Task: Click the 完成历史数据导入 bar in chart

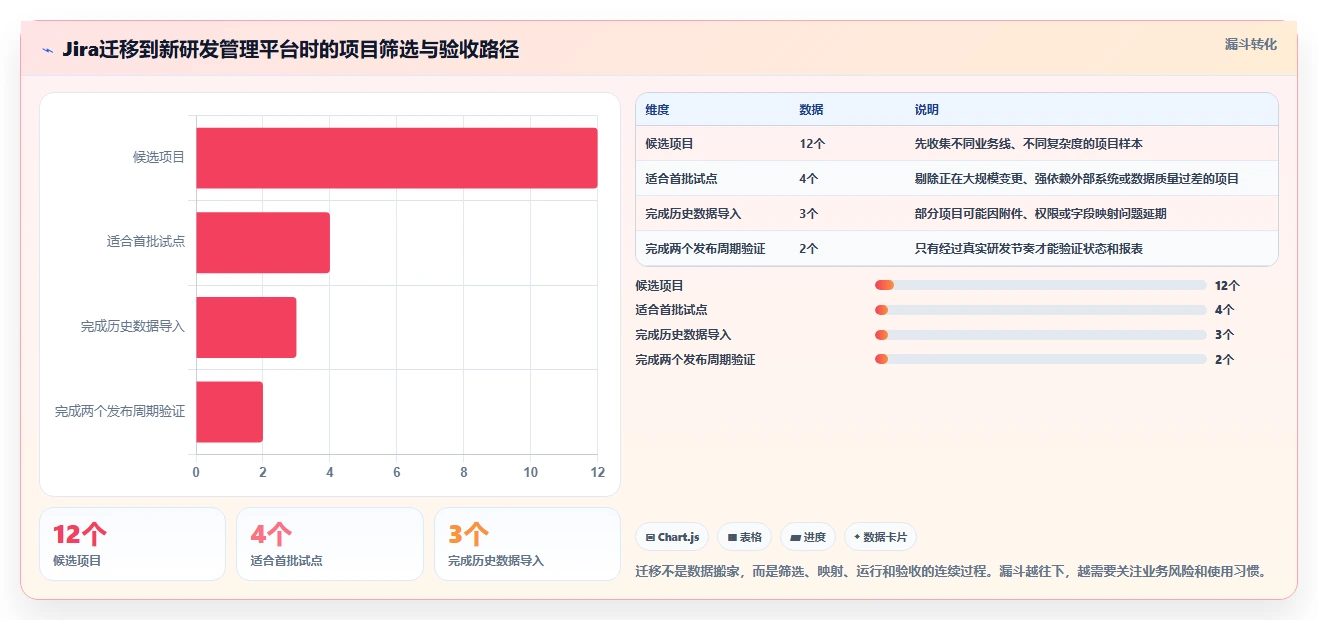Action: pyautogui.click(x=246, y=327)
